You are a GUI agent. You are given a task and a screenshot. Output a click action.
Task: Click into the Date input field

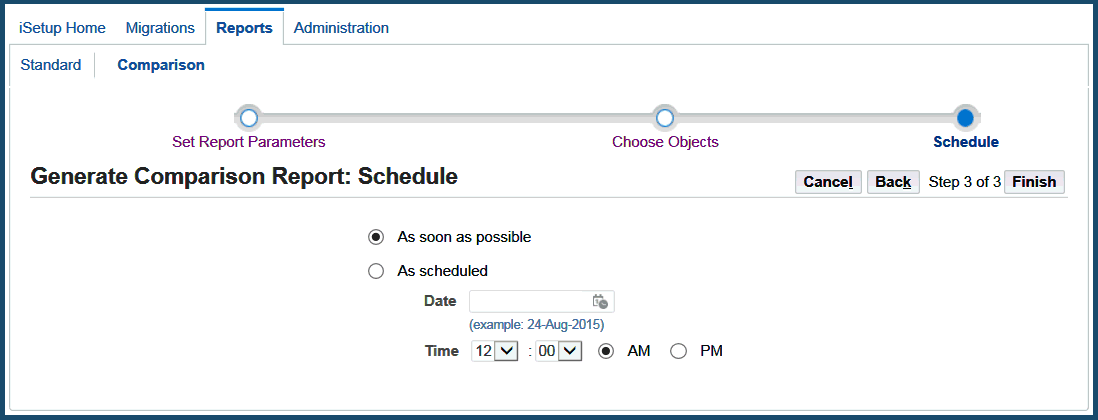[529, 301]
